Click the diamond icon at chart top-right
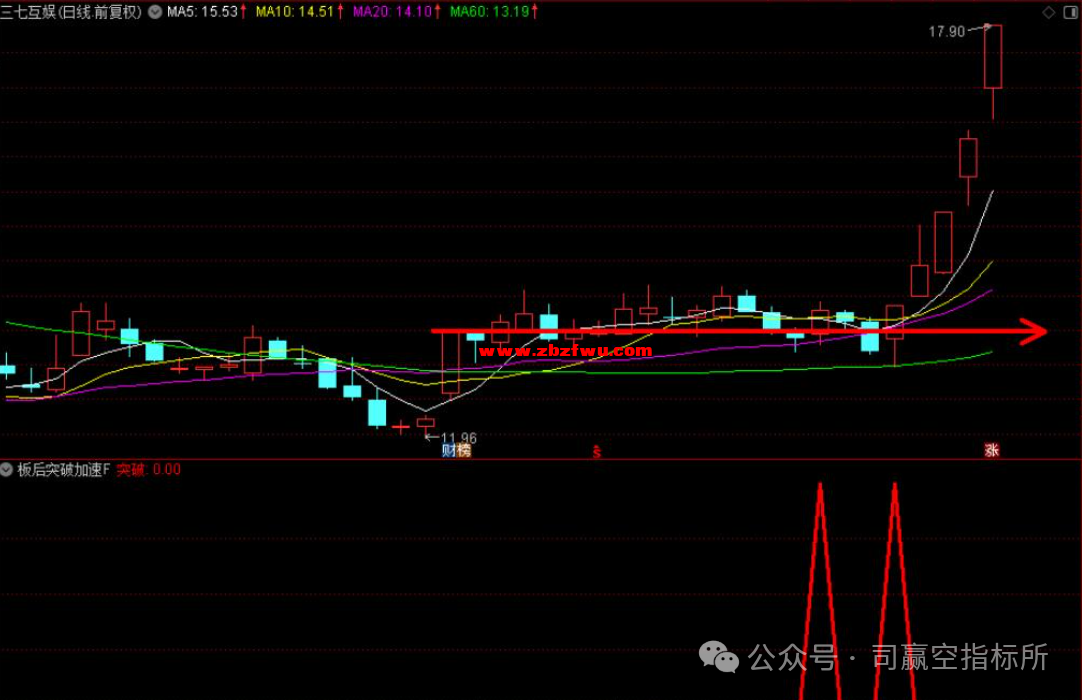This screenshot has height=700, width=1082. click(1048, 12)
